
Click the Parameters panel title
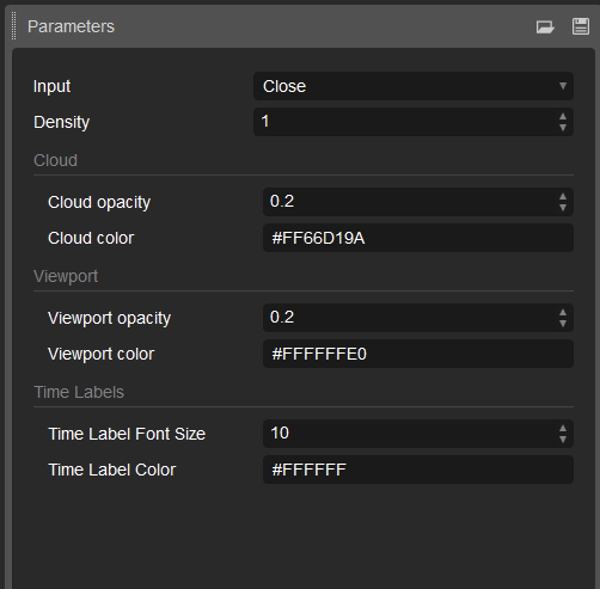[x=71, y=27]
